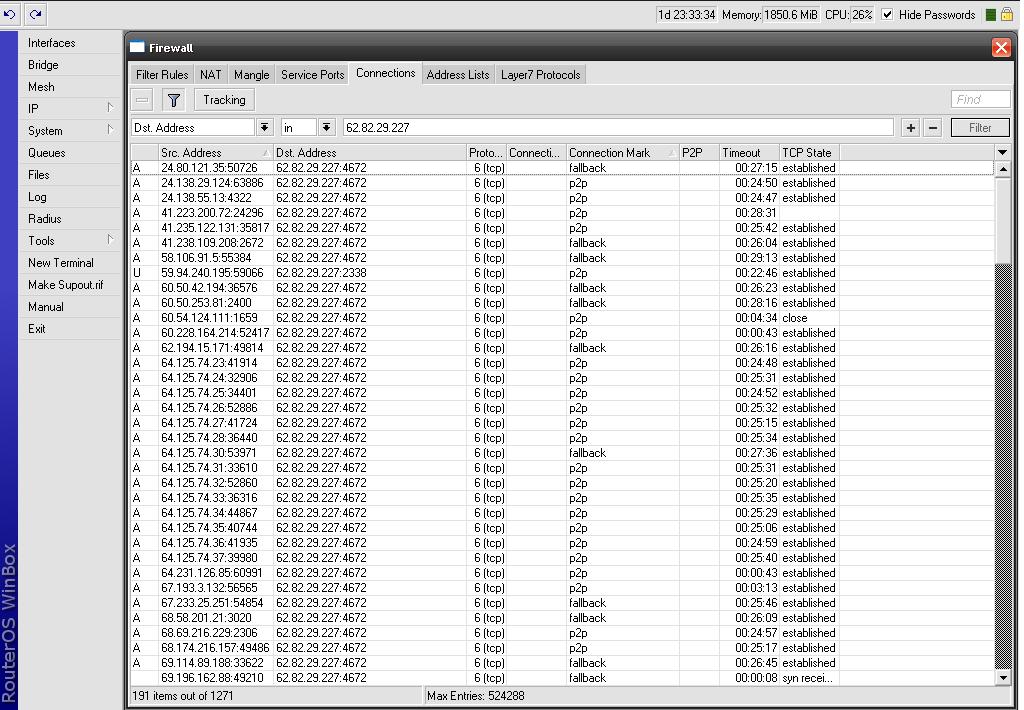Click the Tracking button

tap(224, 100)
